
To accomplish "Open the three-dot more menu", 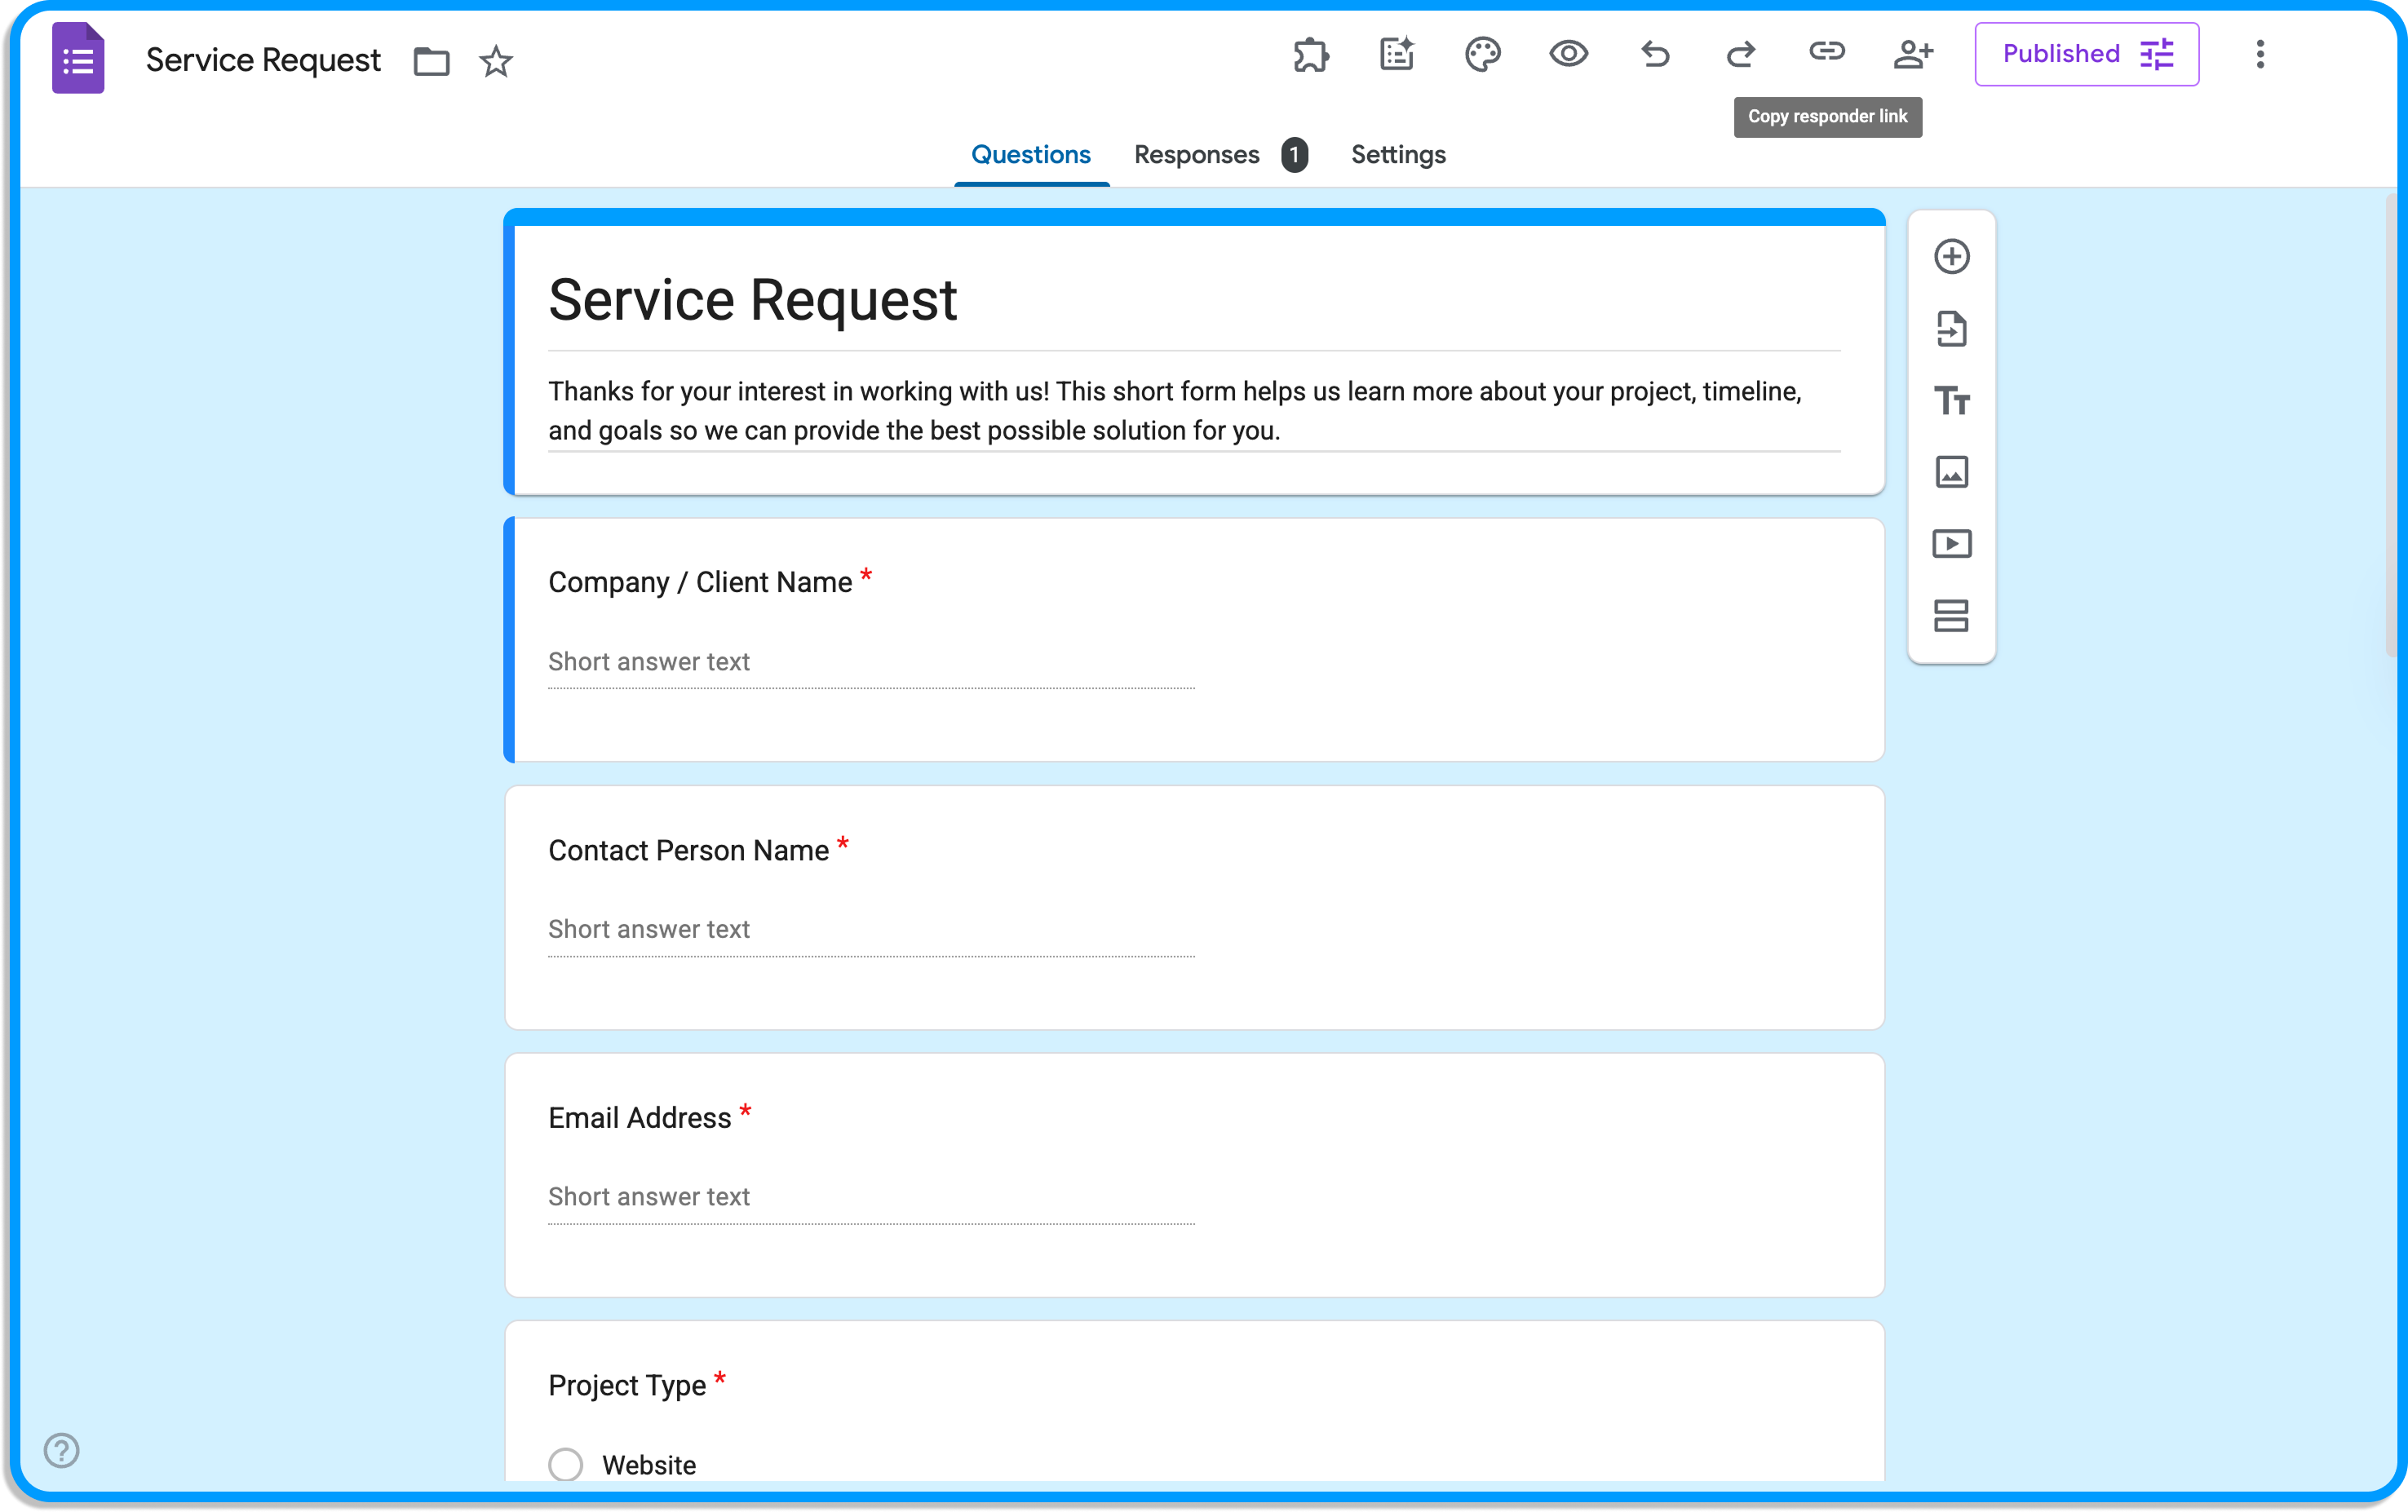I will pyautogui.click(x=2259, y=54).
